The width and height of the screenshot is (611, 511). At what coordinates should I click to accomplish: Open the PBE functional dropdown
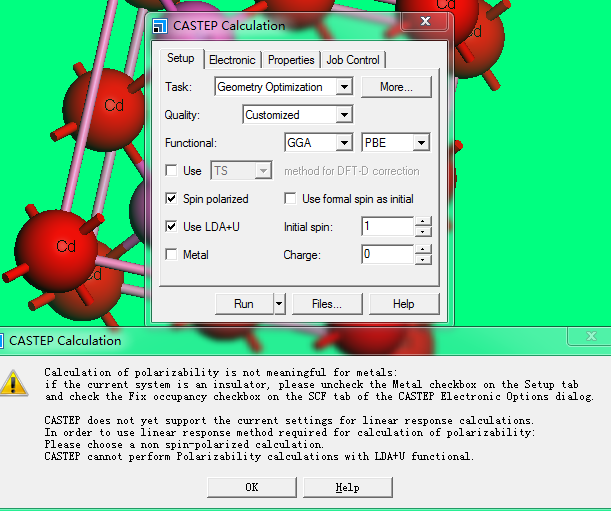click(x=421, y=143)
